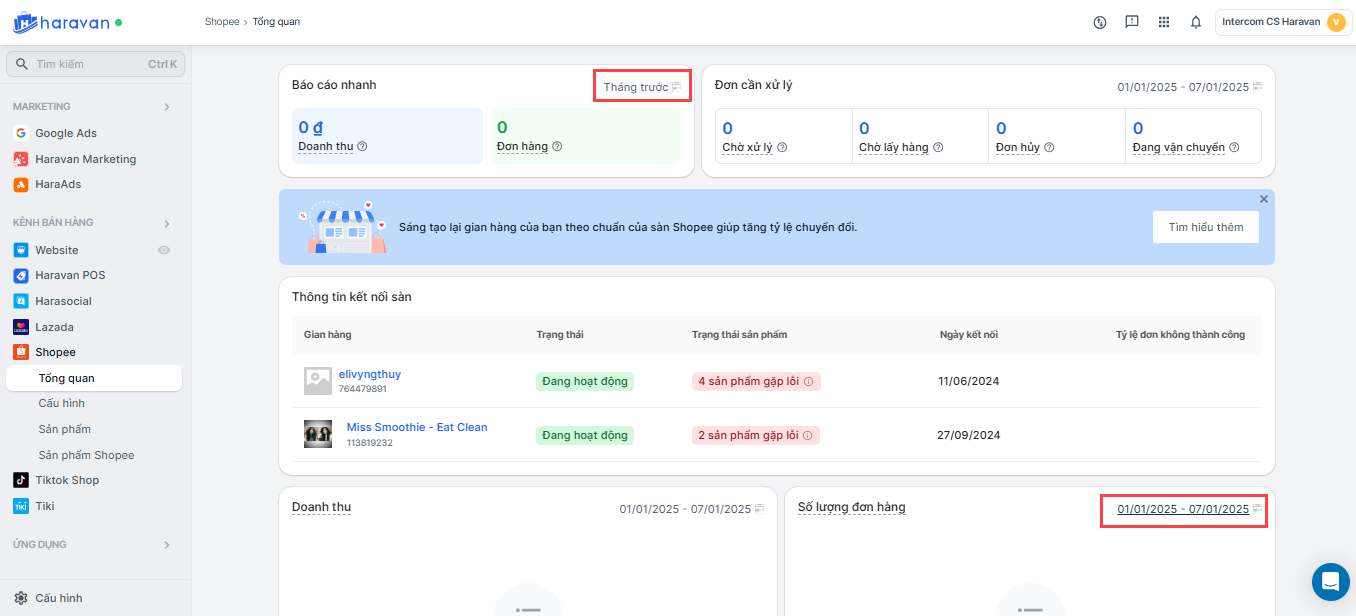The image size is (1356, 616).
Task: Select Tổng quan under Shopee
Action: coord(95,378)
